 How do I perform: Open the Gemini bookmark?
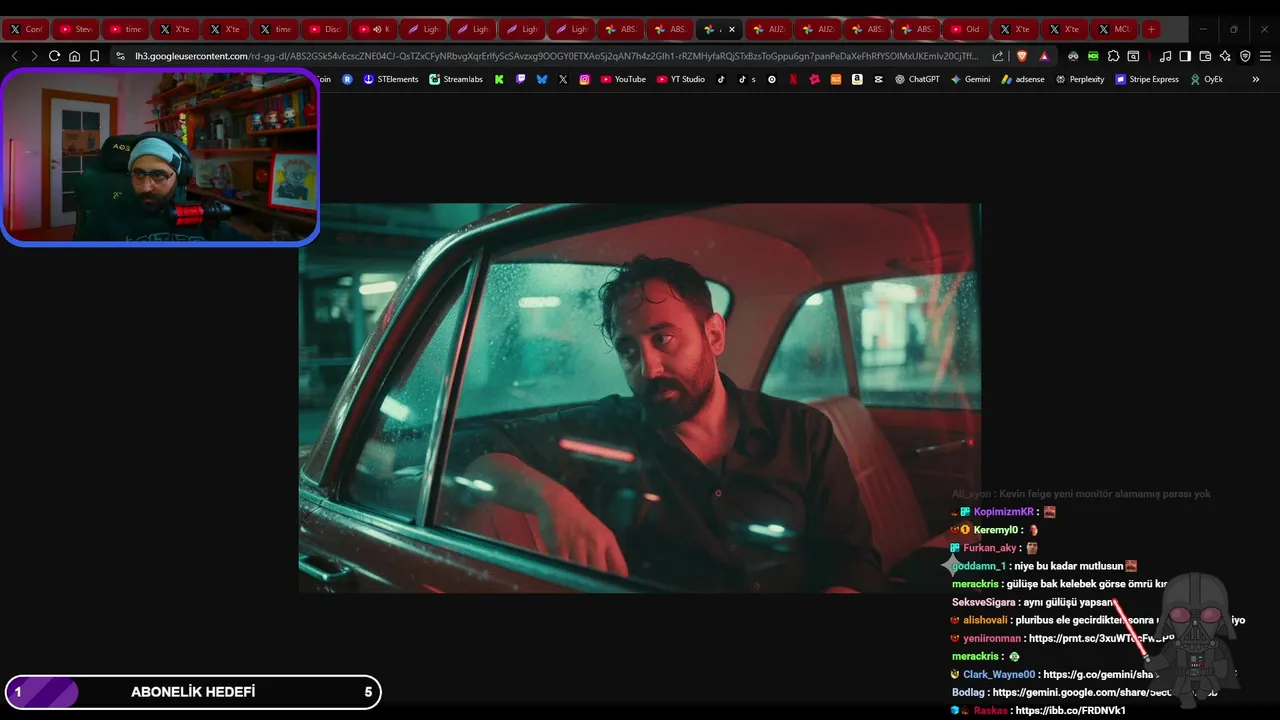[x=970, y=79]
